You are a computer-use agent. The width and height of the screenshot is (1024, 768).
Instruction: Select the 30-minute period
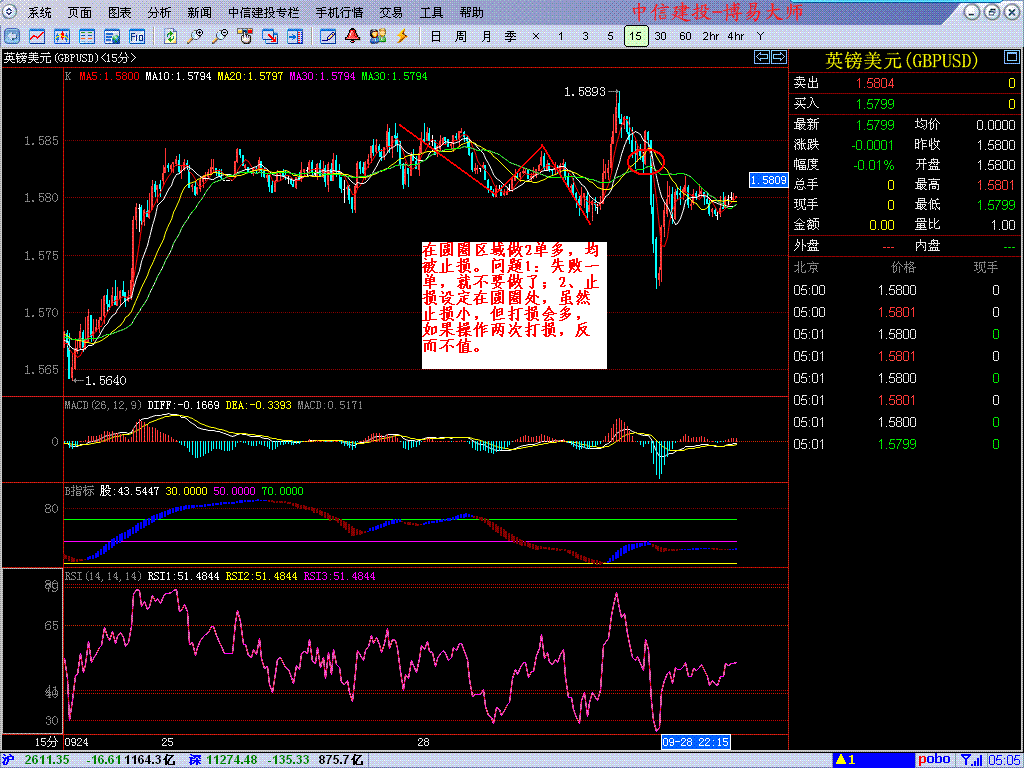(x=661, y=37)
